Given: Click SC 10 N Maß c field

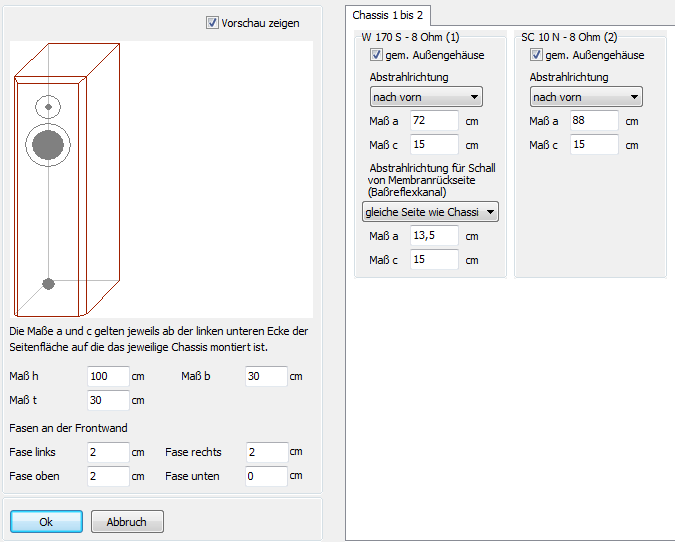Looking at the screenshot, I should 594,145.
